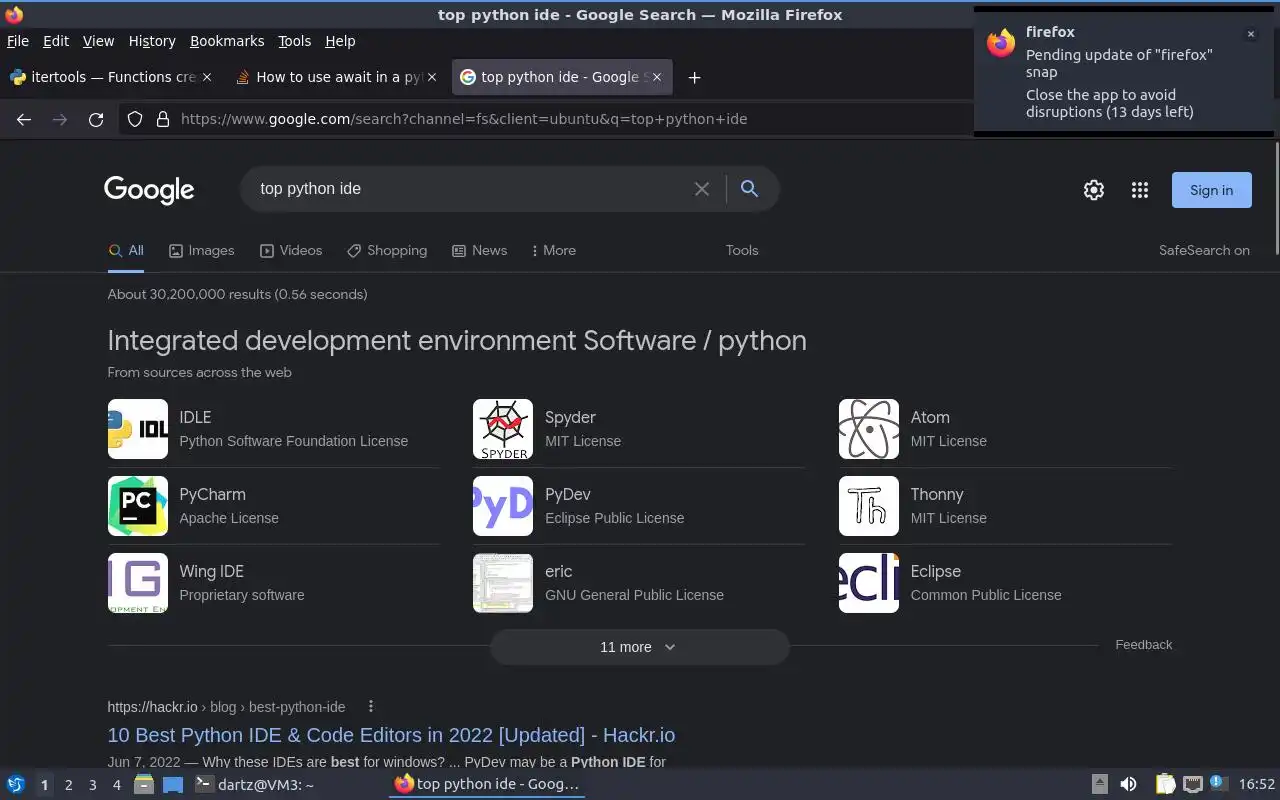Viewport: 1280px width, 800px height.
Task: View site security padlock information
Action: [163, 119]
